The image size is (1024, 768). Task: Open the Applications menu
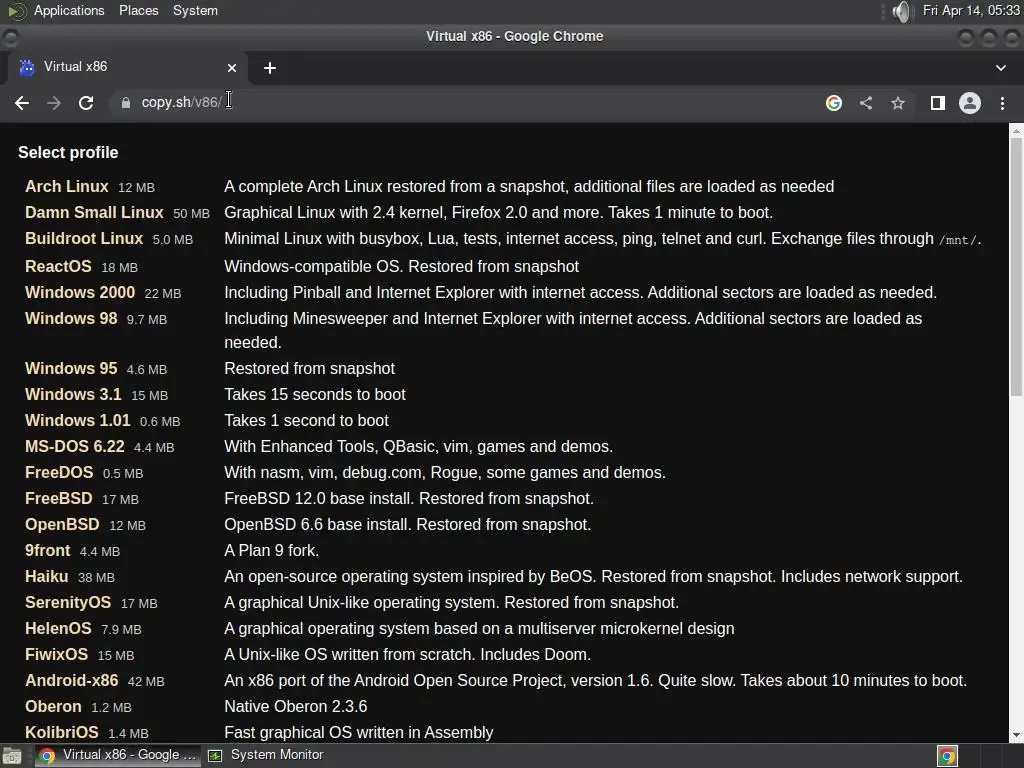69,10
